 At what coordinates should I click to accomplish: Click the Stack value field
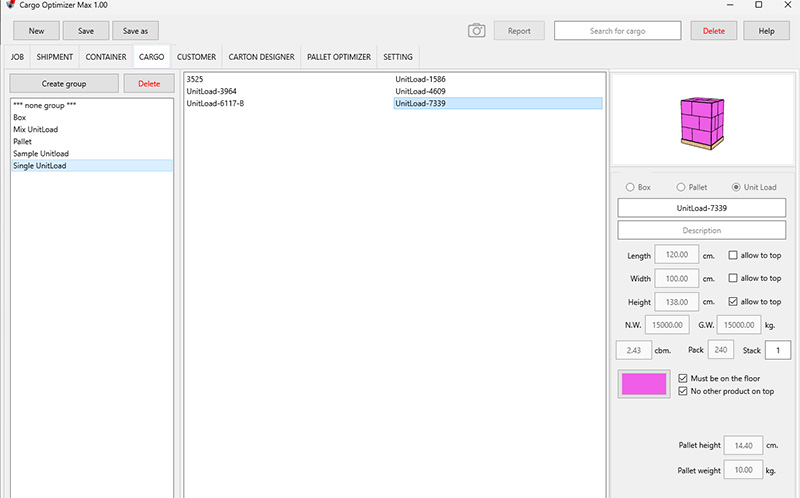click(778, 350)
